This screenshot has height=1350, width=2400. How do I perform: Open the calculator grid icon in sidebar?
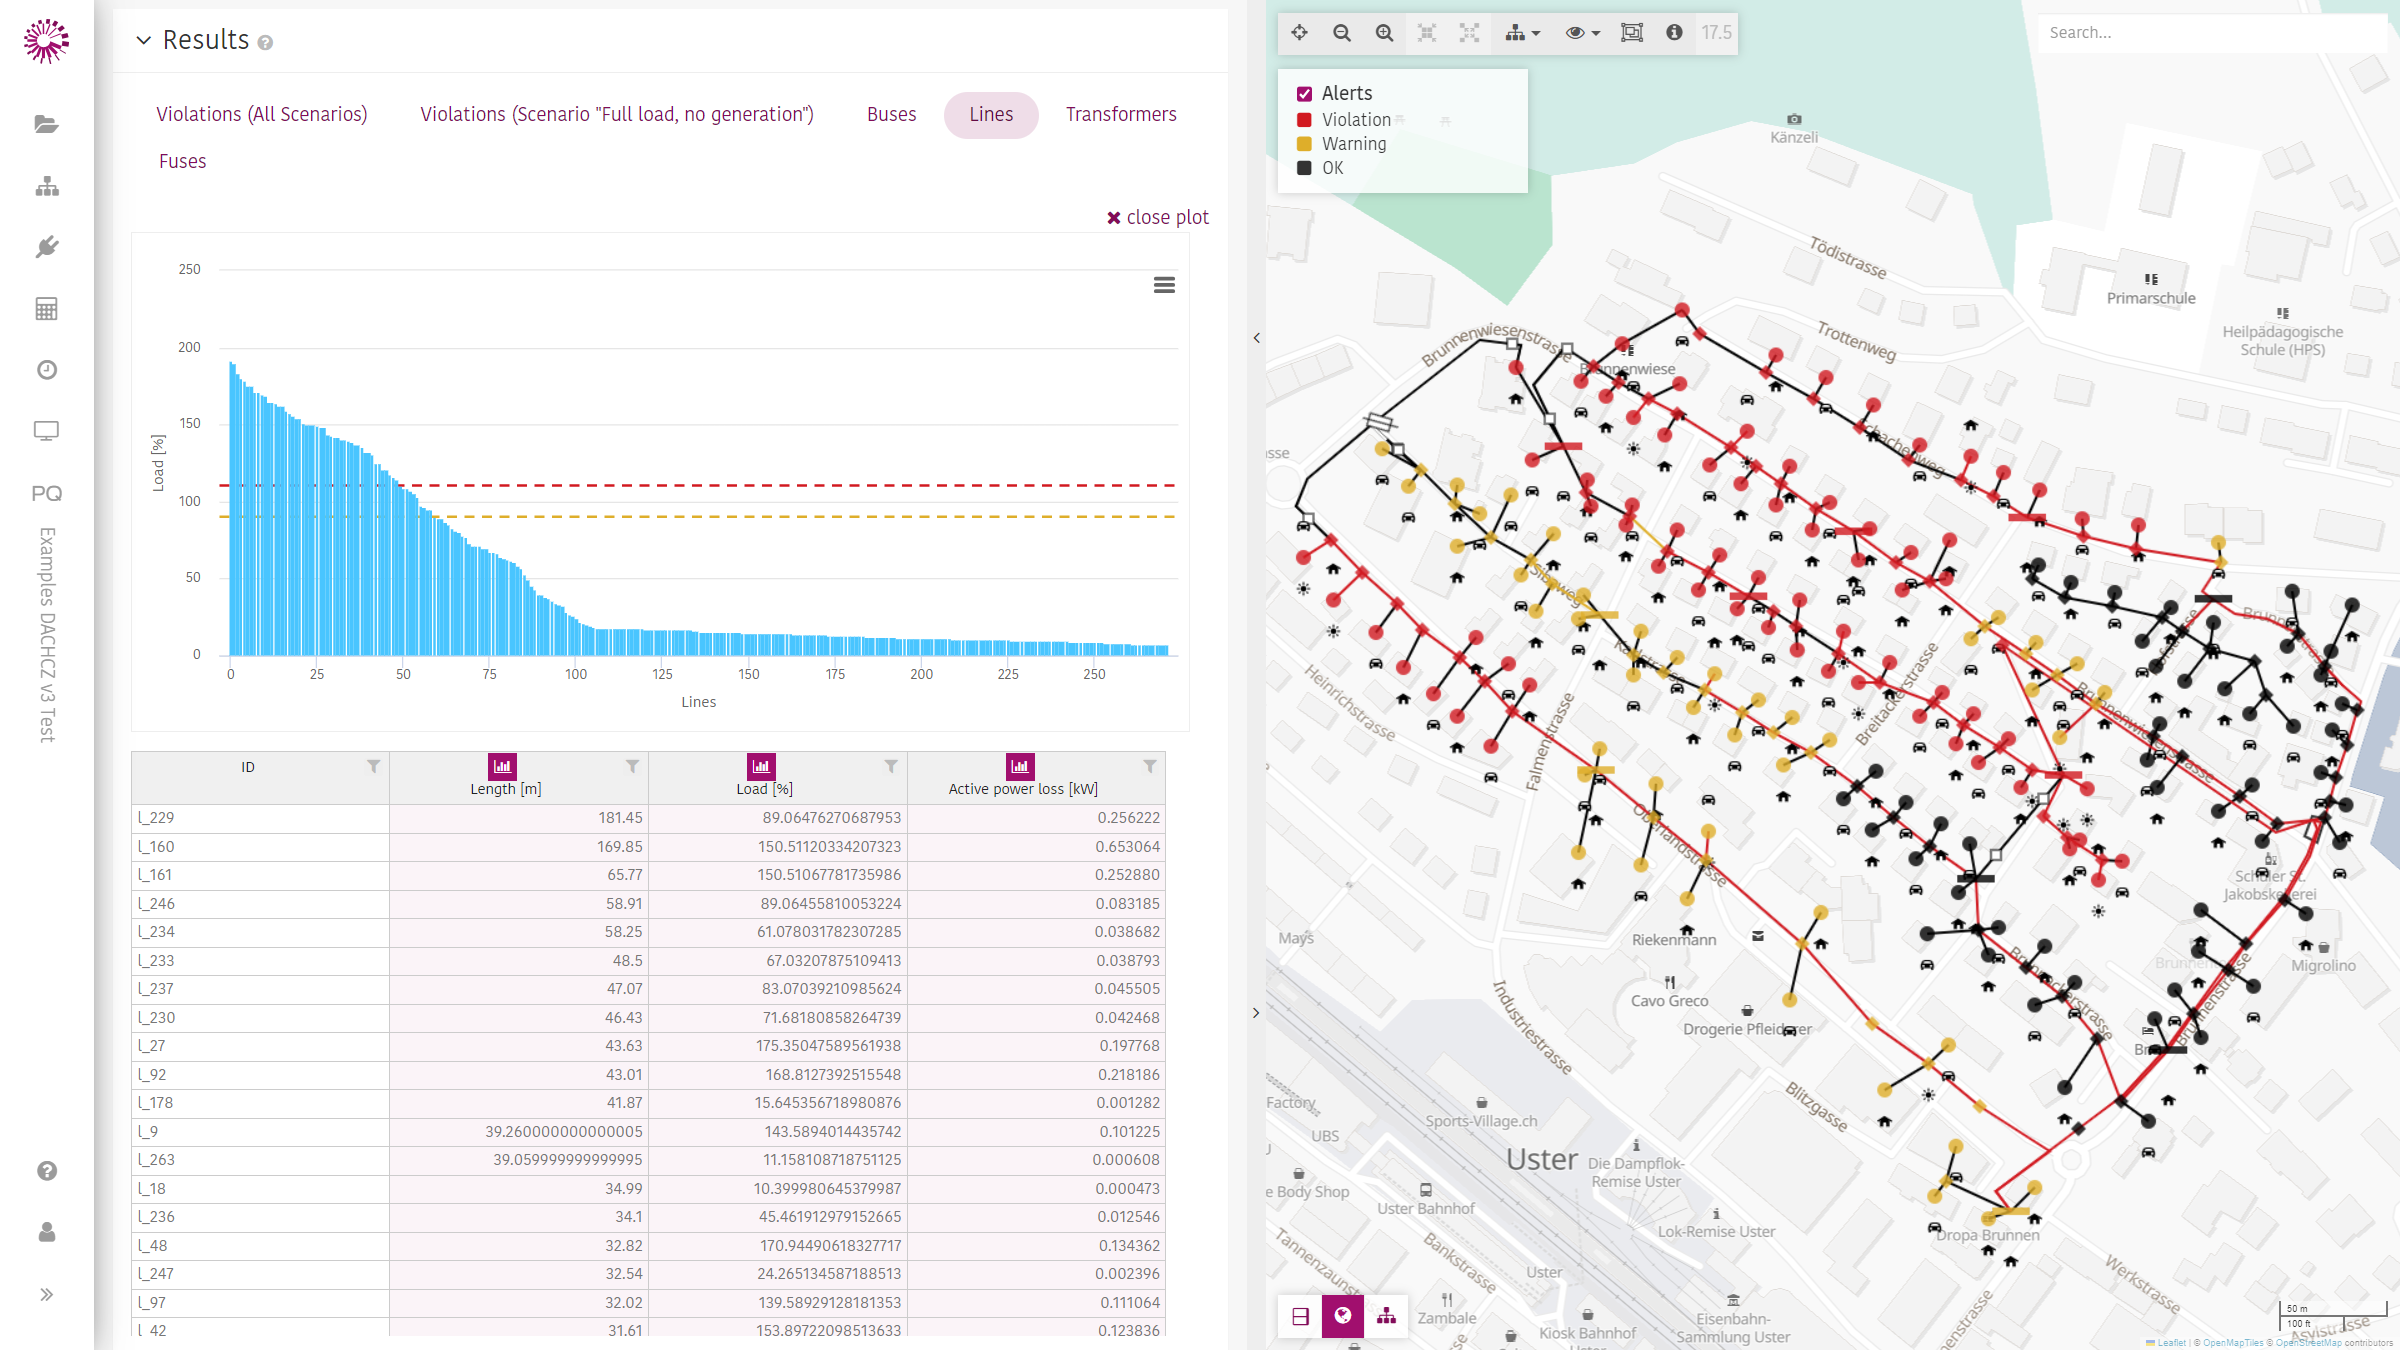[46, 308]
